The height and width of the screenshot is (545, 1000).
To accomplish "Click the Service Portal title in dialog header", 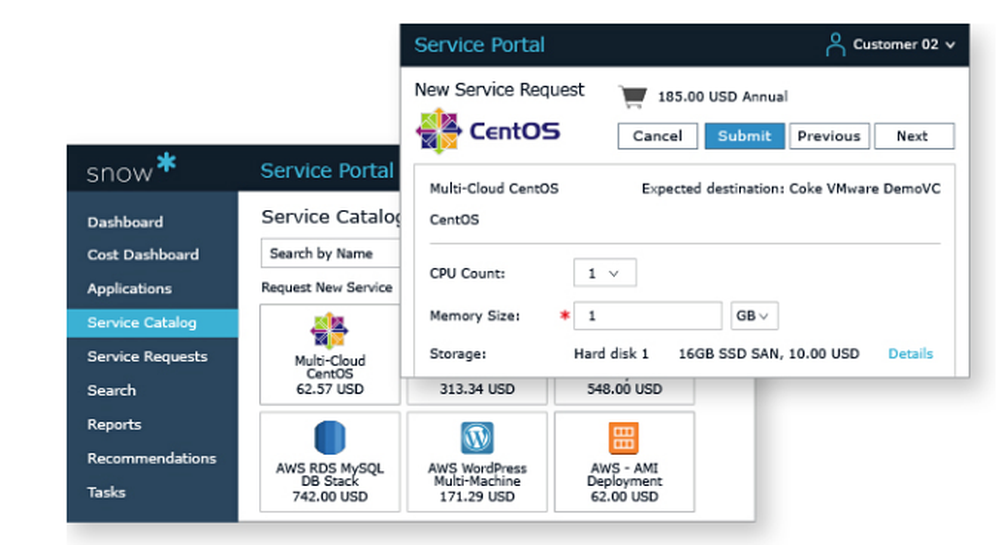I will point(480,45).
